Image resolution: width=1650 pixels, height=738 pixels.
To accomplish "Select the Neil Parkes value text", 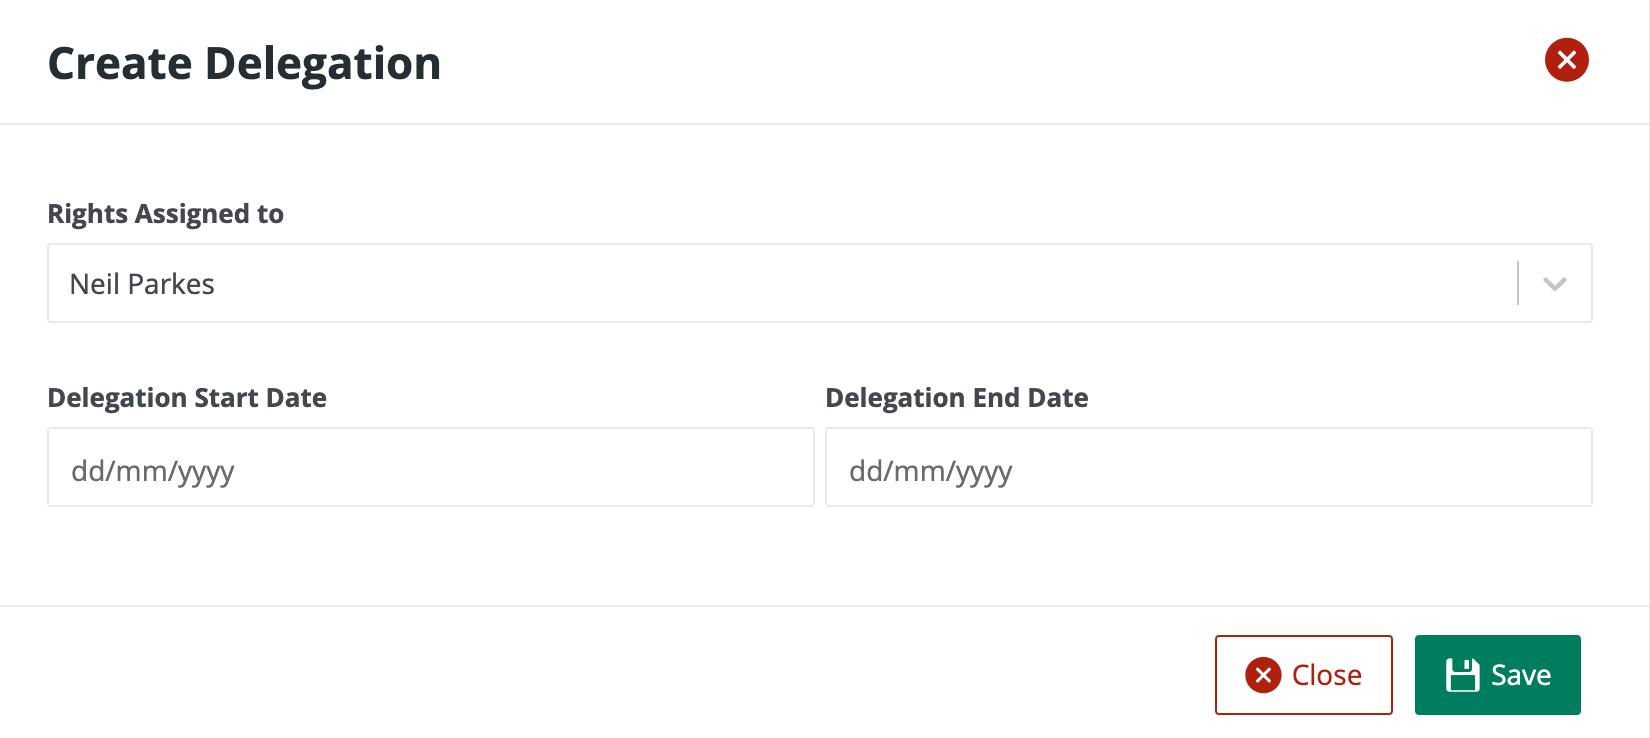I will coord(141,283).
